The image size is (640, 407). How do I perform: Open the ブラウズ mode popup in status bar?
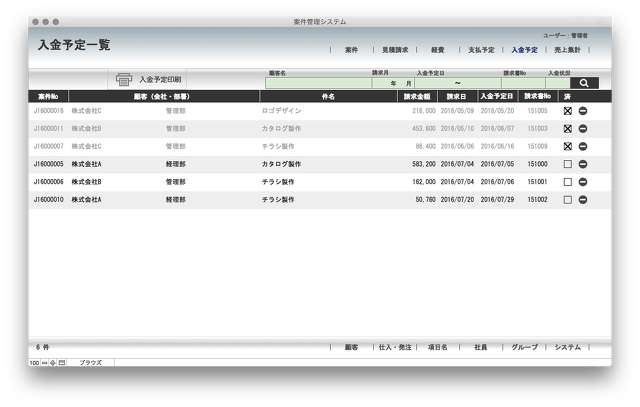[x=91, y=362]
